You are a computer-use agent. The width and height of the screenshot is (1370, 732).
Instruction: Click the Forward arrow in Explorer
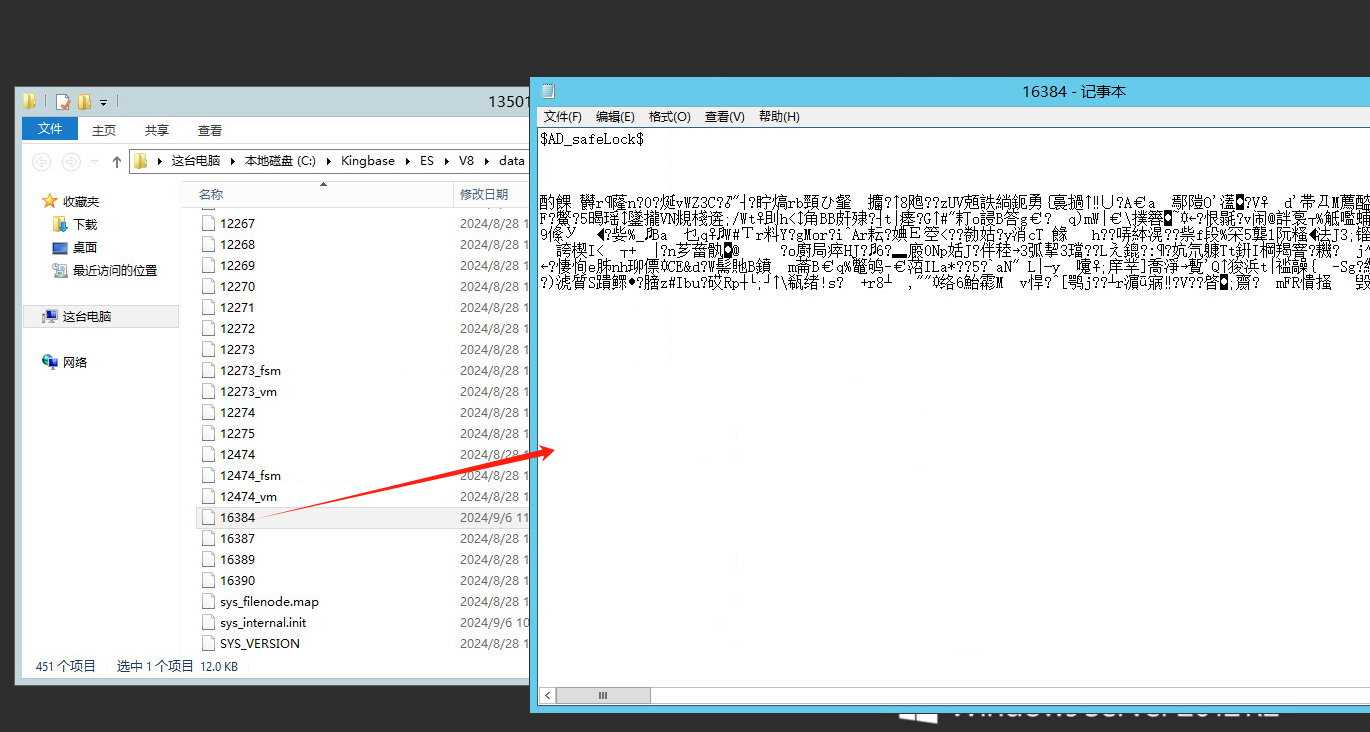[x=71, y=161]
